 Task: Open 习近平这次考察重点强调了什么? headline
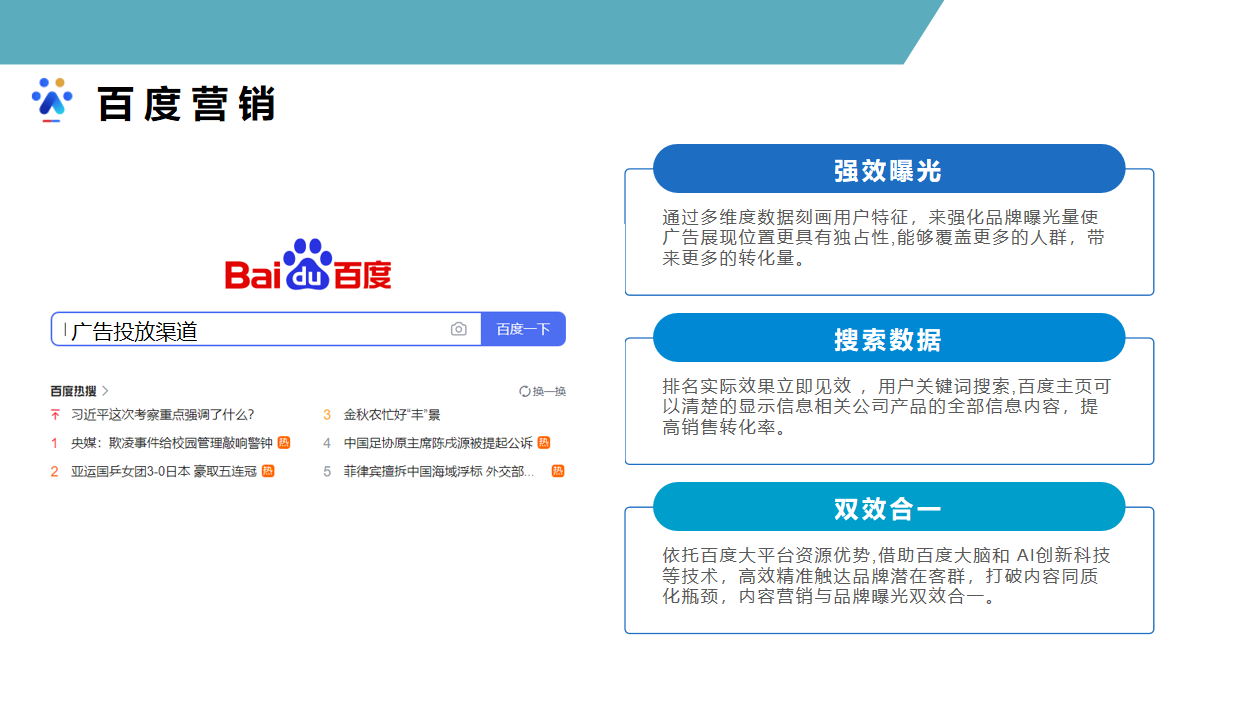pos(162,414)
